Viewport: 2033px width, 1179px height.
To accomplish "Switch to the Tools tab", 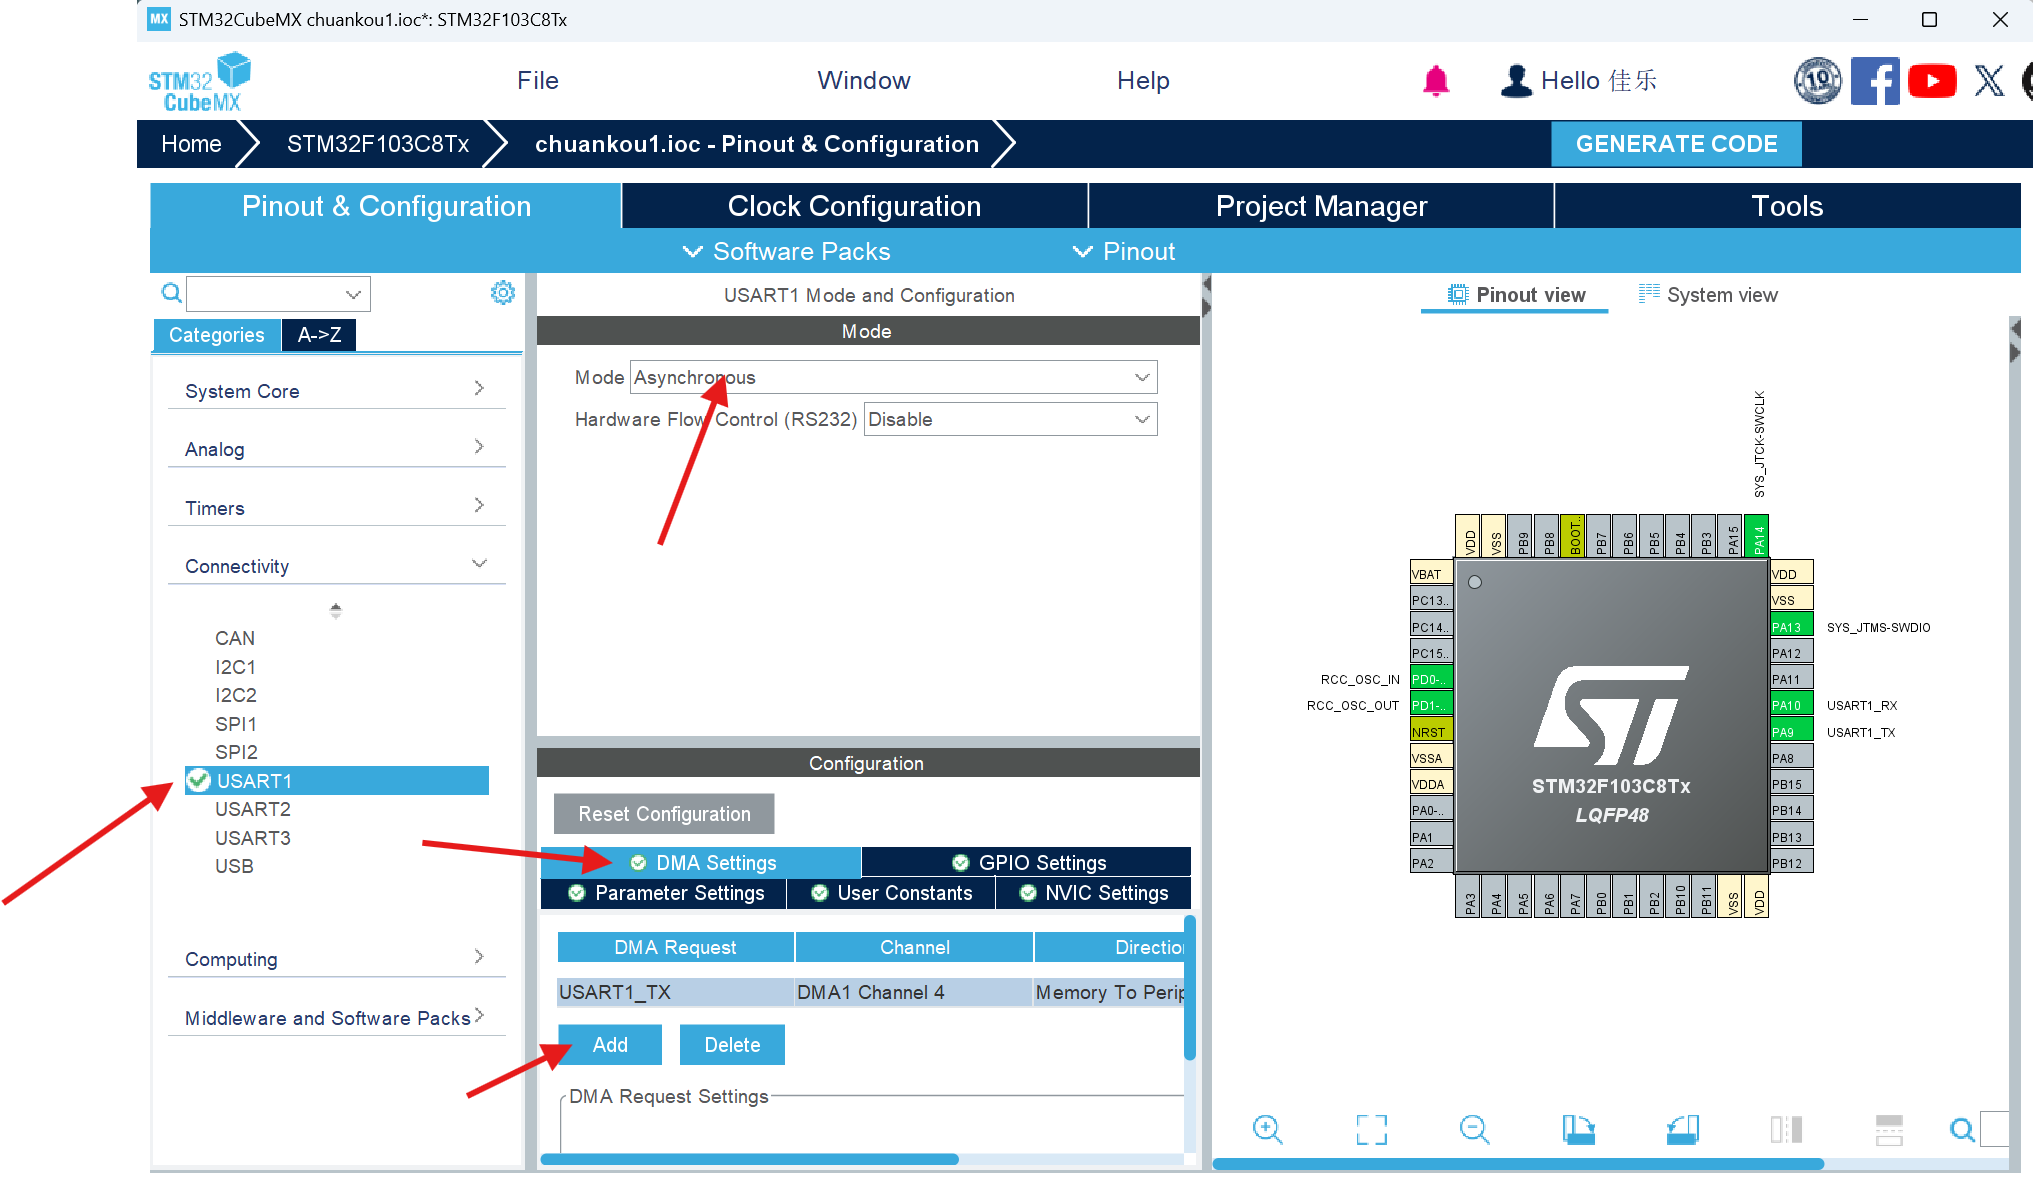I will pos(1787,206).
